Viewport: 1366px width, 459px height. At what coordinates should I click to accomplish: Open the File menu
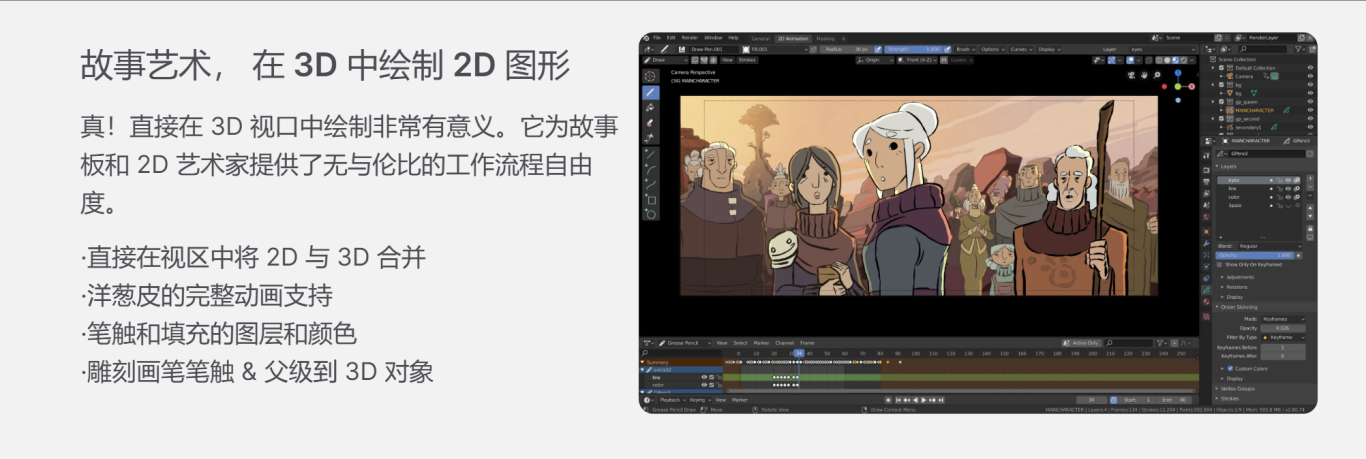pos(657,38)
